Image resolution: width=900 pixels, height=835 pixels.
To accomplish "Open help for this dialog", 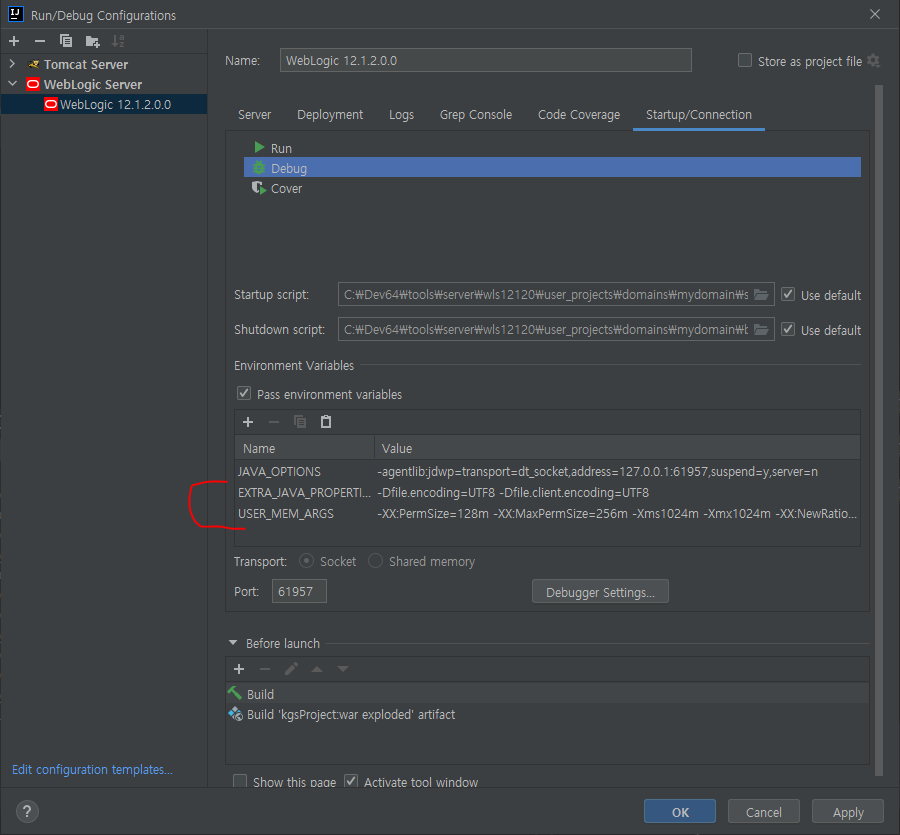I will pyautogui.click(x=27, y=811).
